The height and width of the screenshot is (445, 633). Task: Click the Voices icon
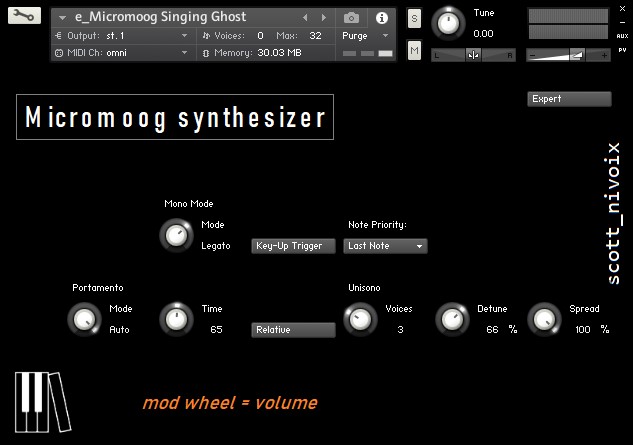pyautogui.click(x=206, y=36)
